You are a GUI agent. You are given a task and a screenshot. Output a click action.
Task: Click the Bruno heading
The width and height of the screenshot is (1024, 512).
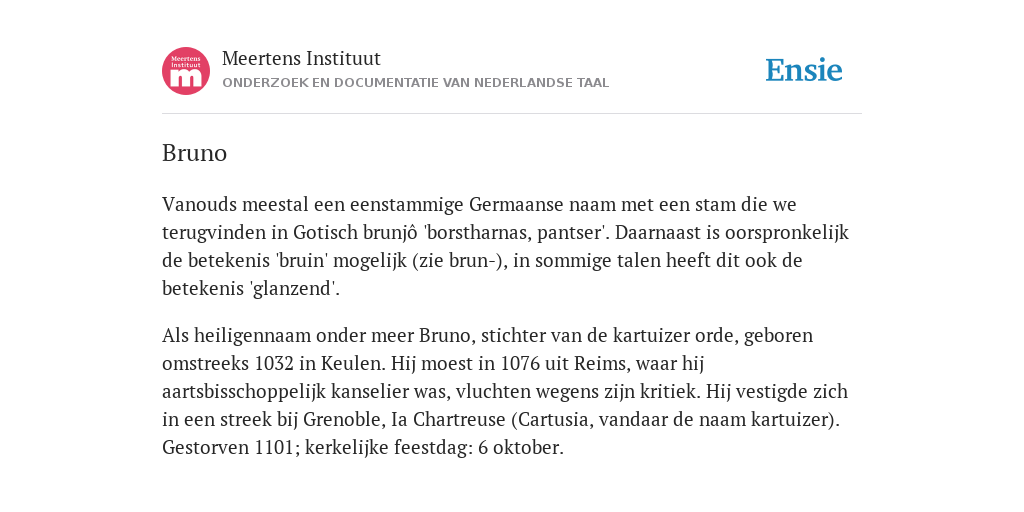(x=195, y=153)
